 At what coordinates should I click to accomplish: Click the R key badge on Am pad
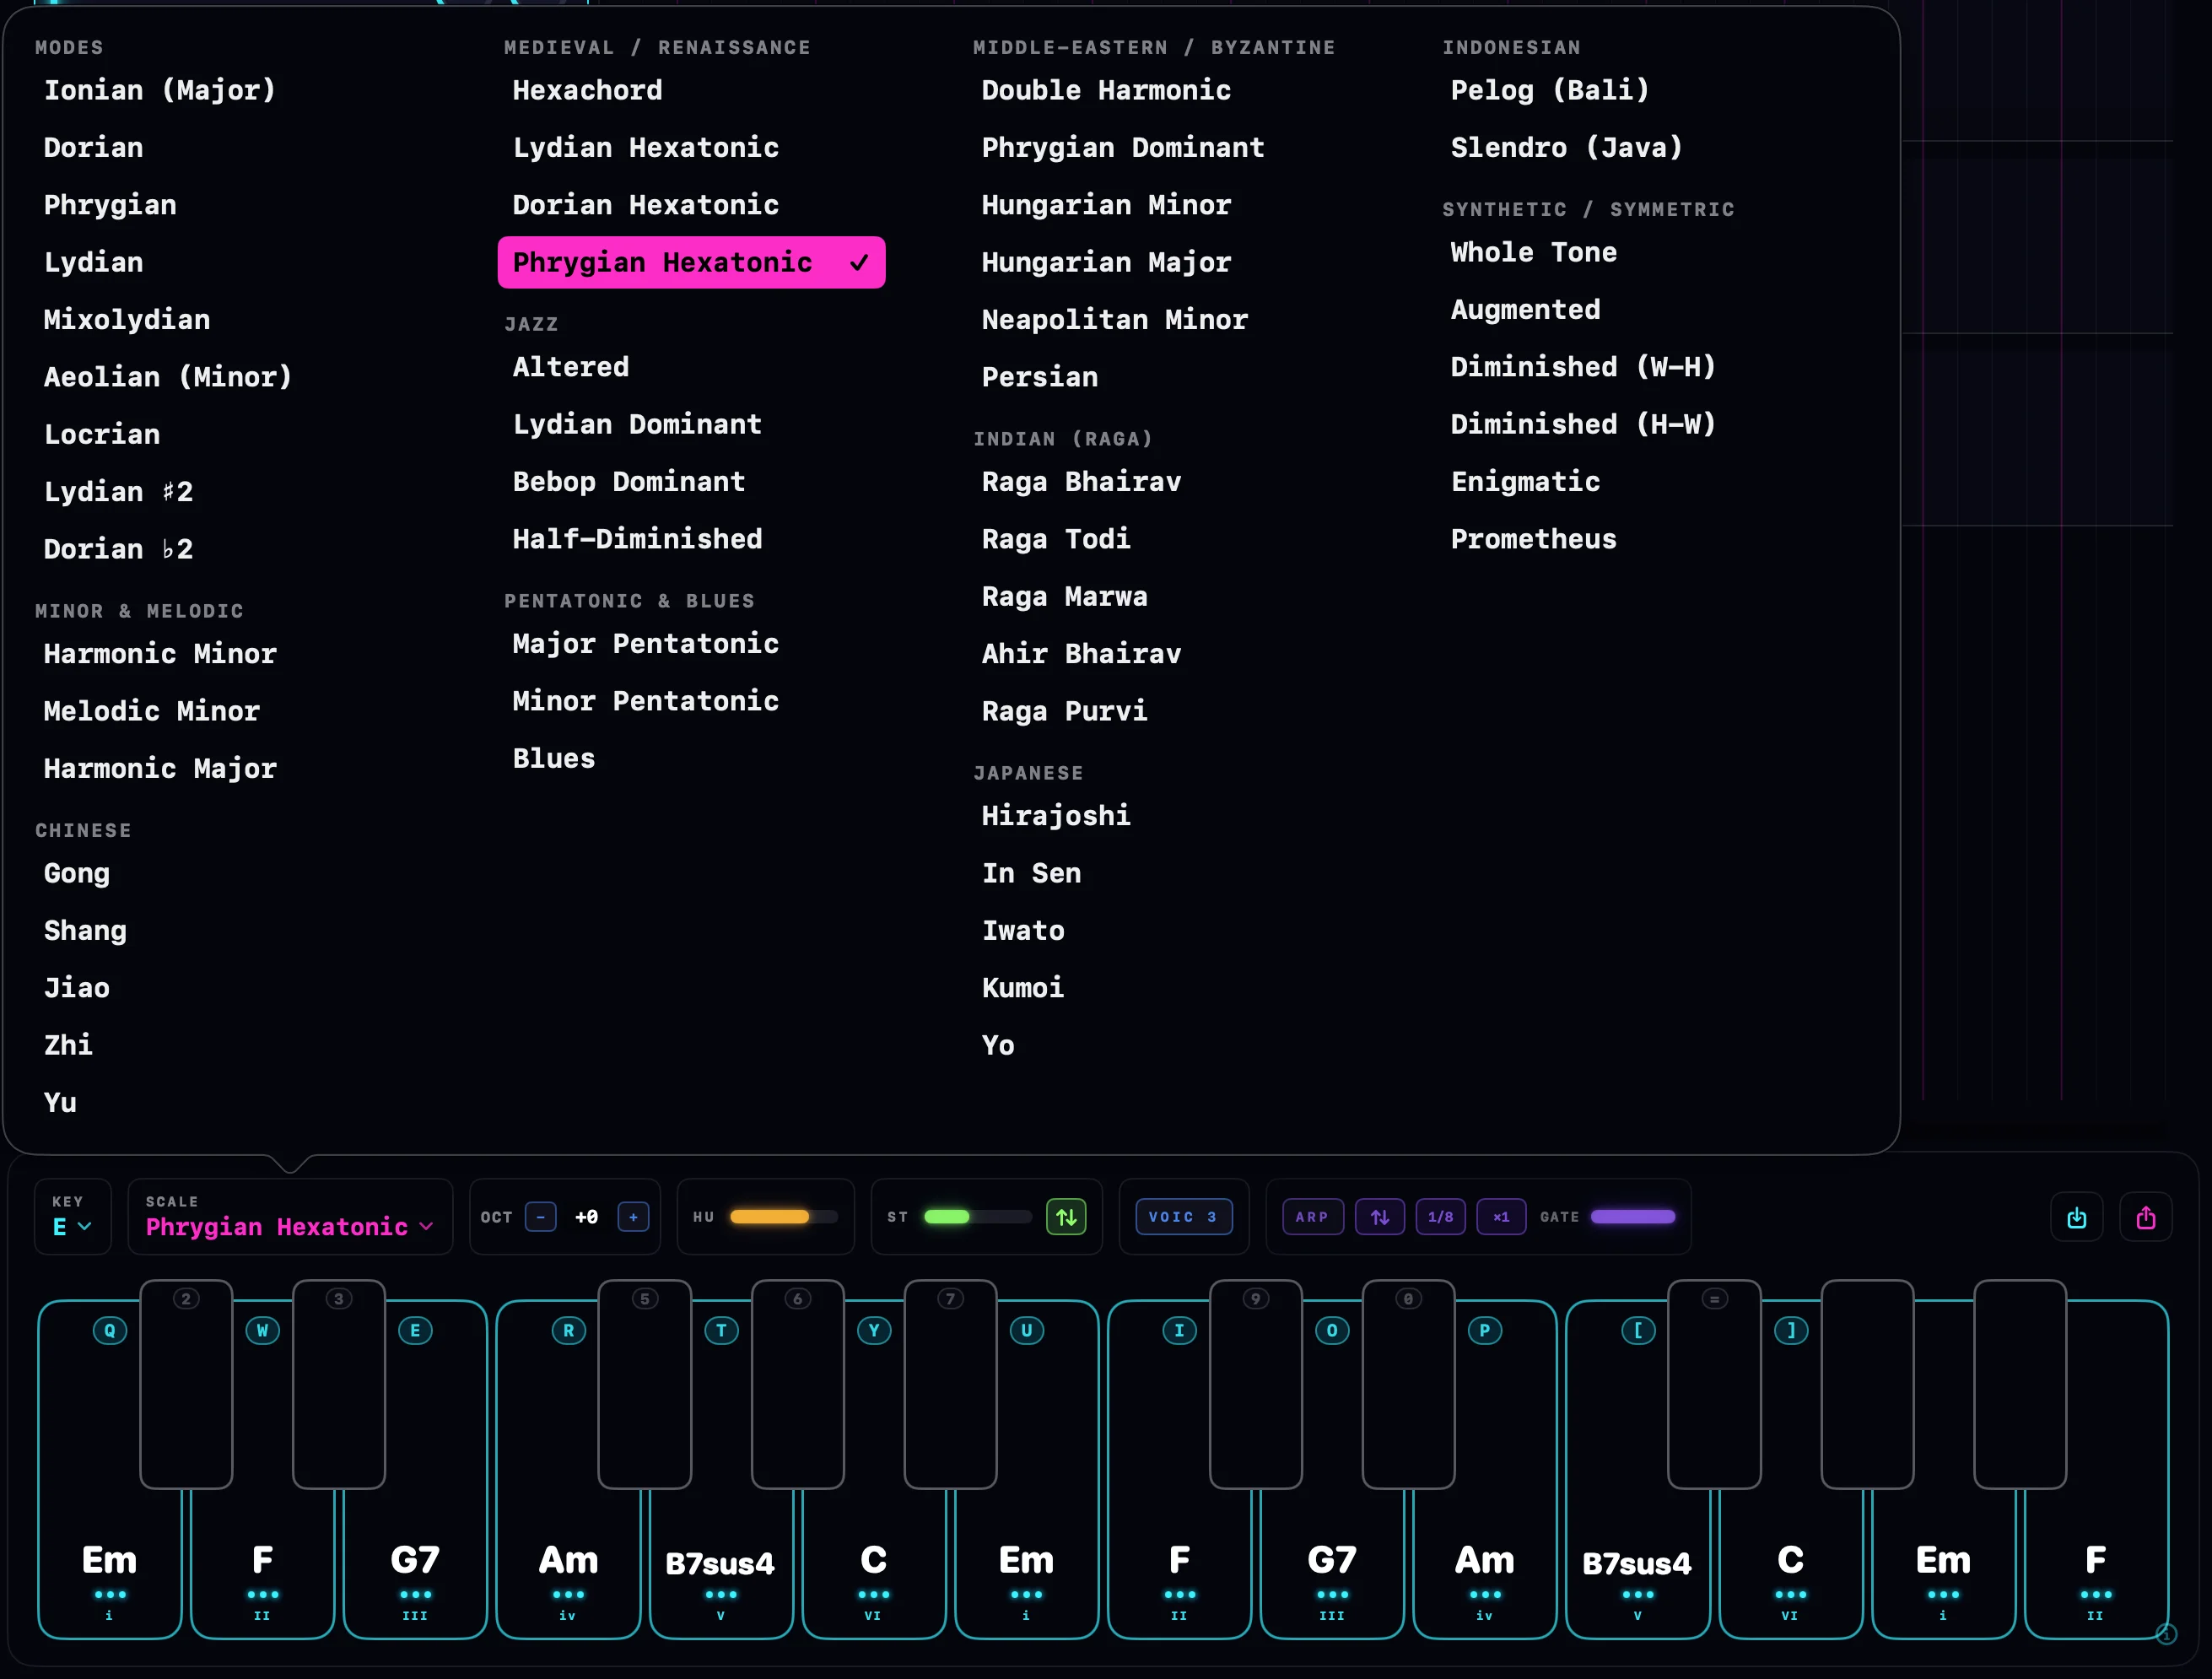(x=568, y=1330)
